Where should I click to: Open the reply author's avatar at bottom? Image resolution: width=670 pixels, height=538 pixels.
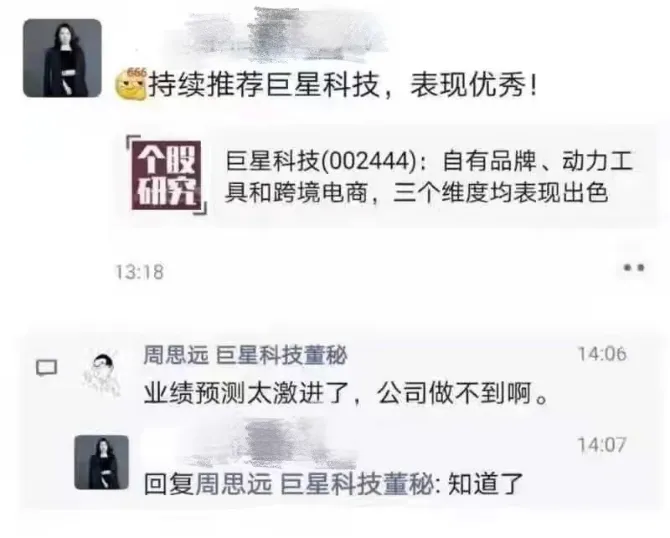tap(102, 462)
